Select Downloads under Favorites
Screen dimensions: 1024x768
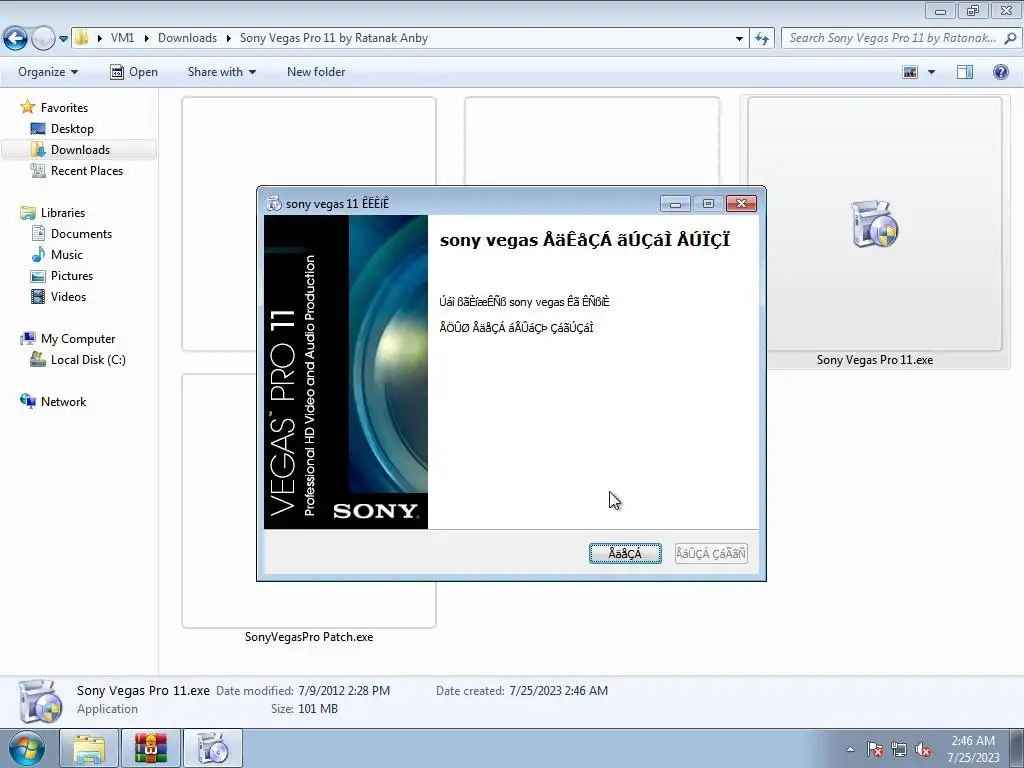point(80,150)
